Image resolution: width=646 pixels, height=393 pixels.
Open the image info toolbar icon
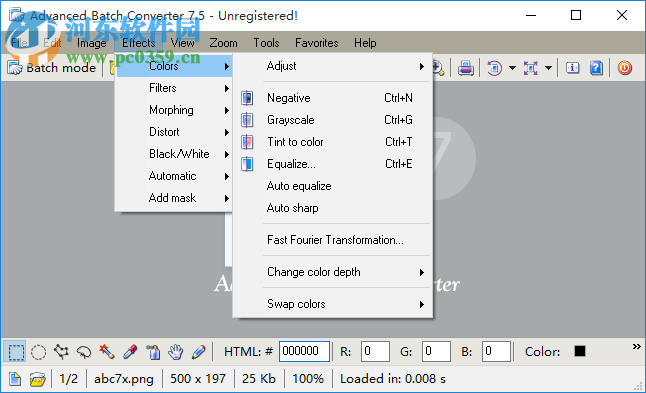point(573,68)
